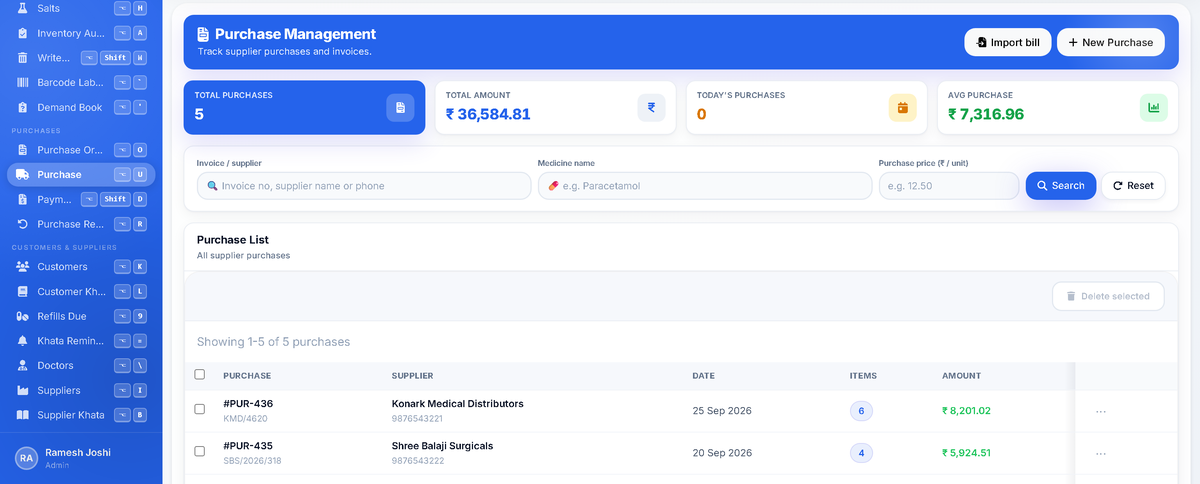Click the Delete selected button

(x=1108, y=296)
